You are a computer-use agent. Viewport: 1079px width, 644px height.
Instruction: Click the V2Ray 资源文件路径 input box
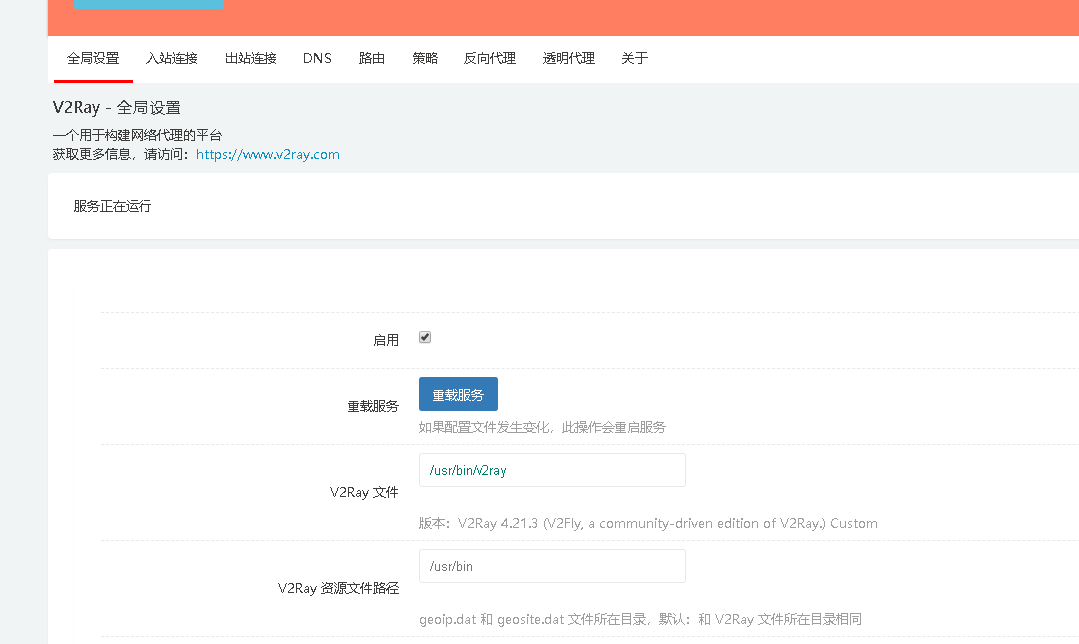pos(552,566)
